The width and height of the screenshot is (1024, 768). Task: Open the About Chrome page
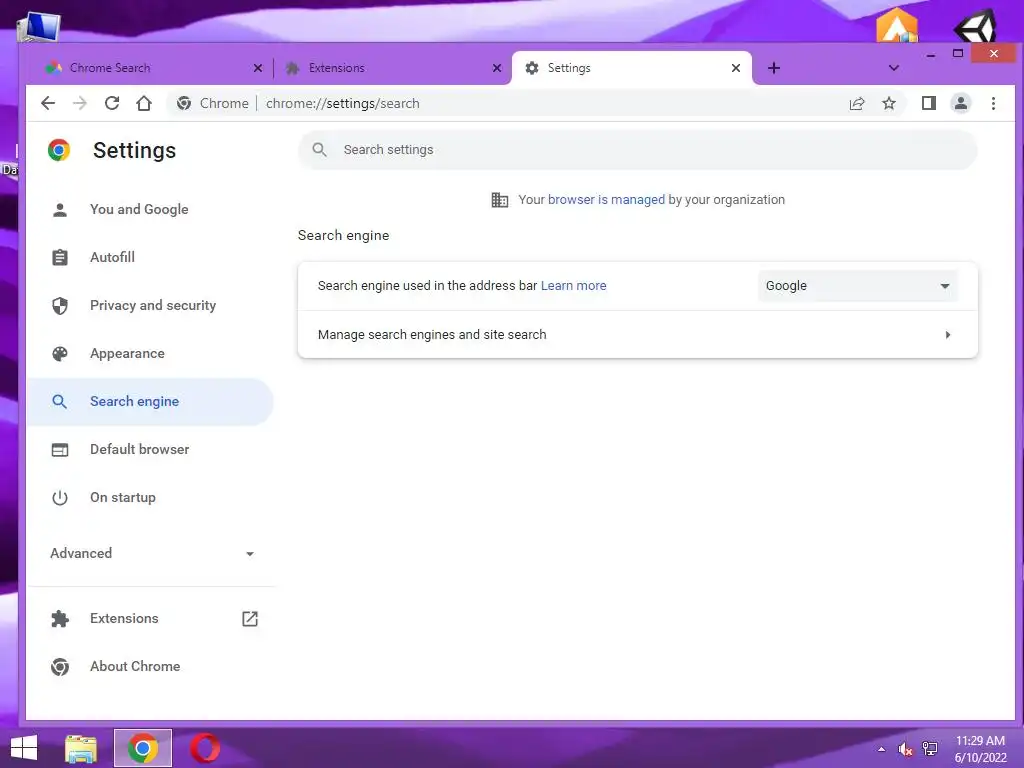tap(150, 666)
